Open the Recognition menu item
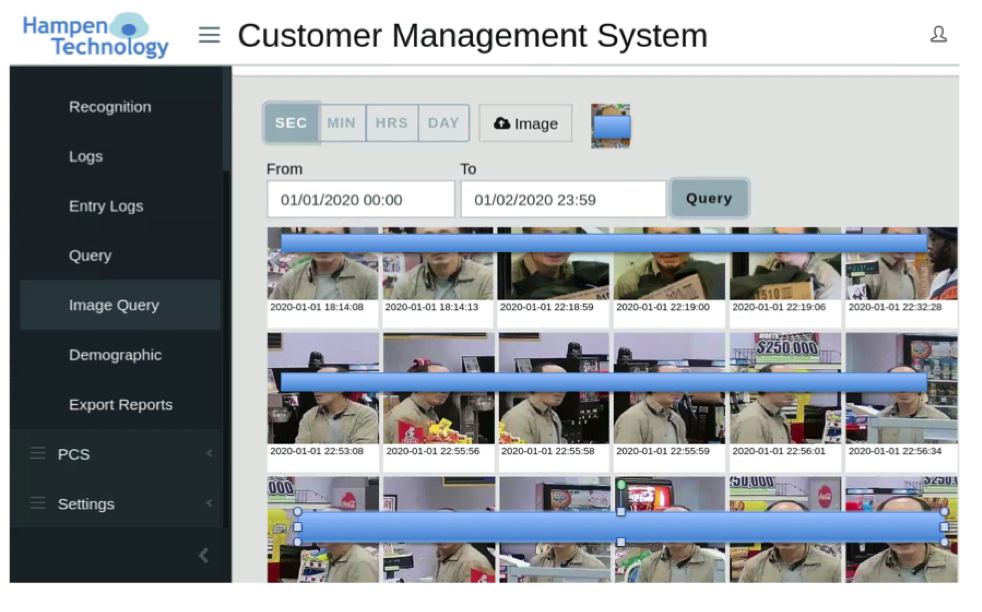Viewport: 982px width, 612px height. coord(110,107)
